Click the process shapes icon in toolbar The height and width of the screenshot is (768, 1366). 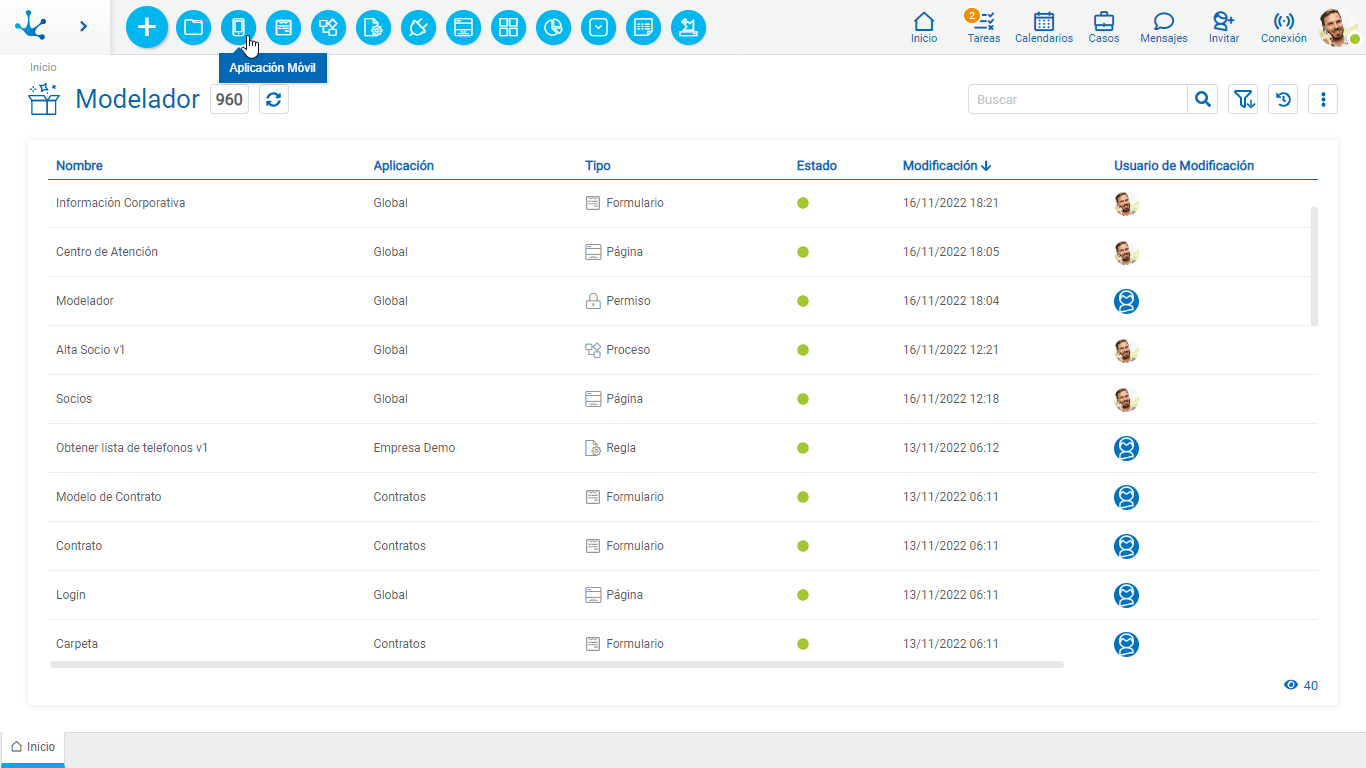(x=328, y=27)
